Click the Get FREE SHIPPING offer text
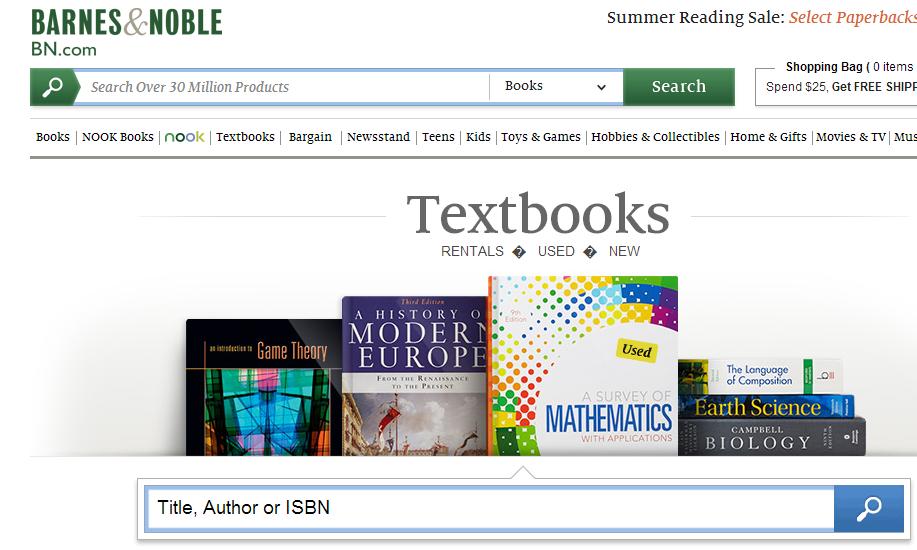The image size is (917, 550). [874, 87]
